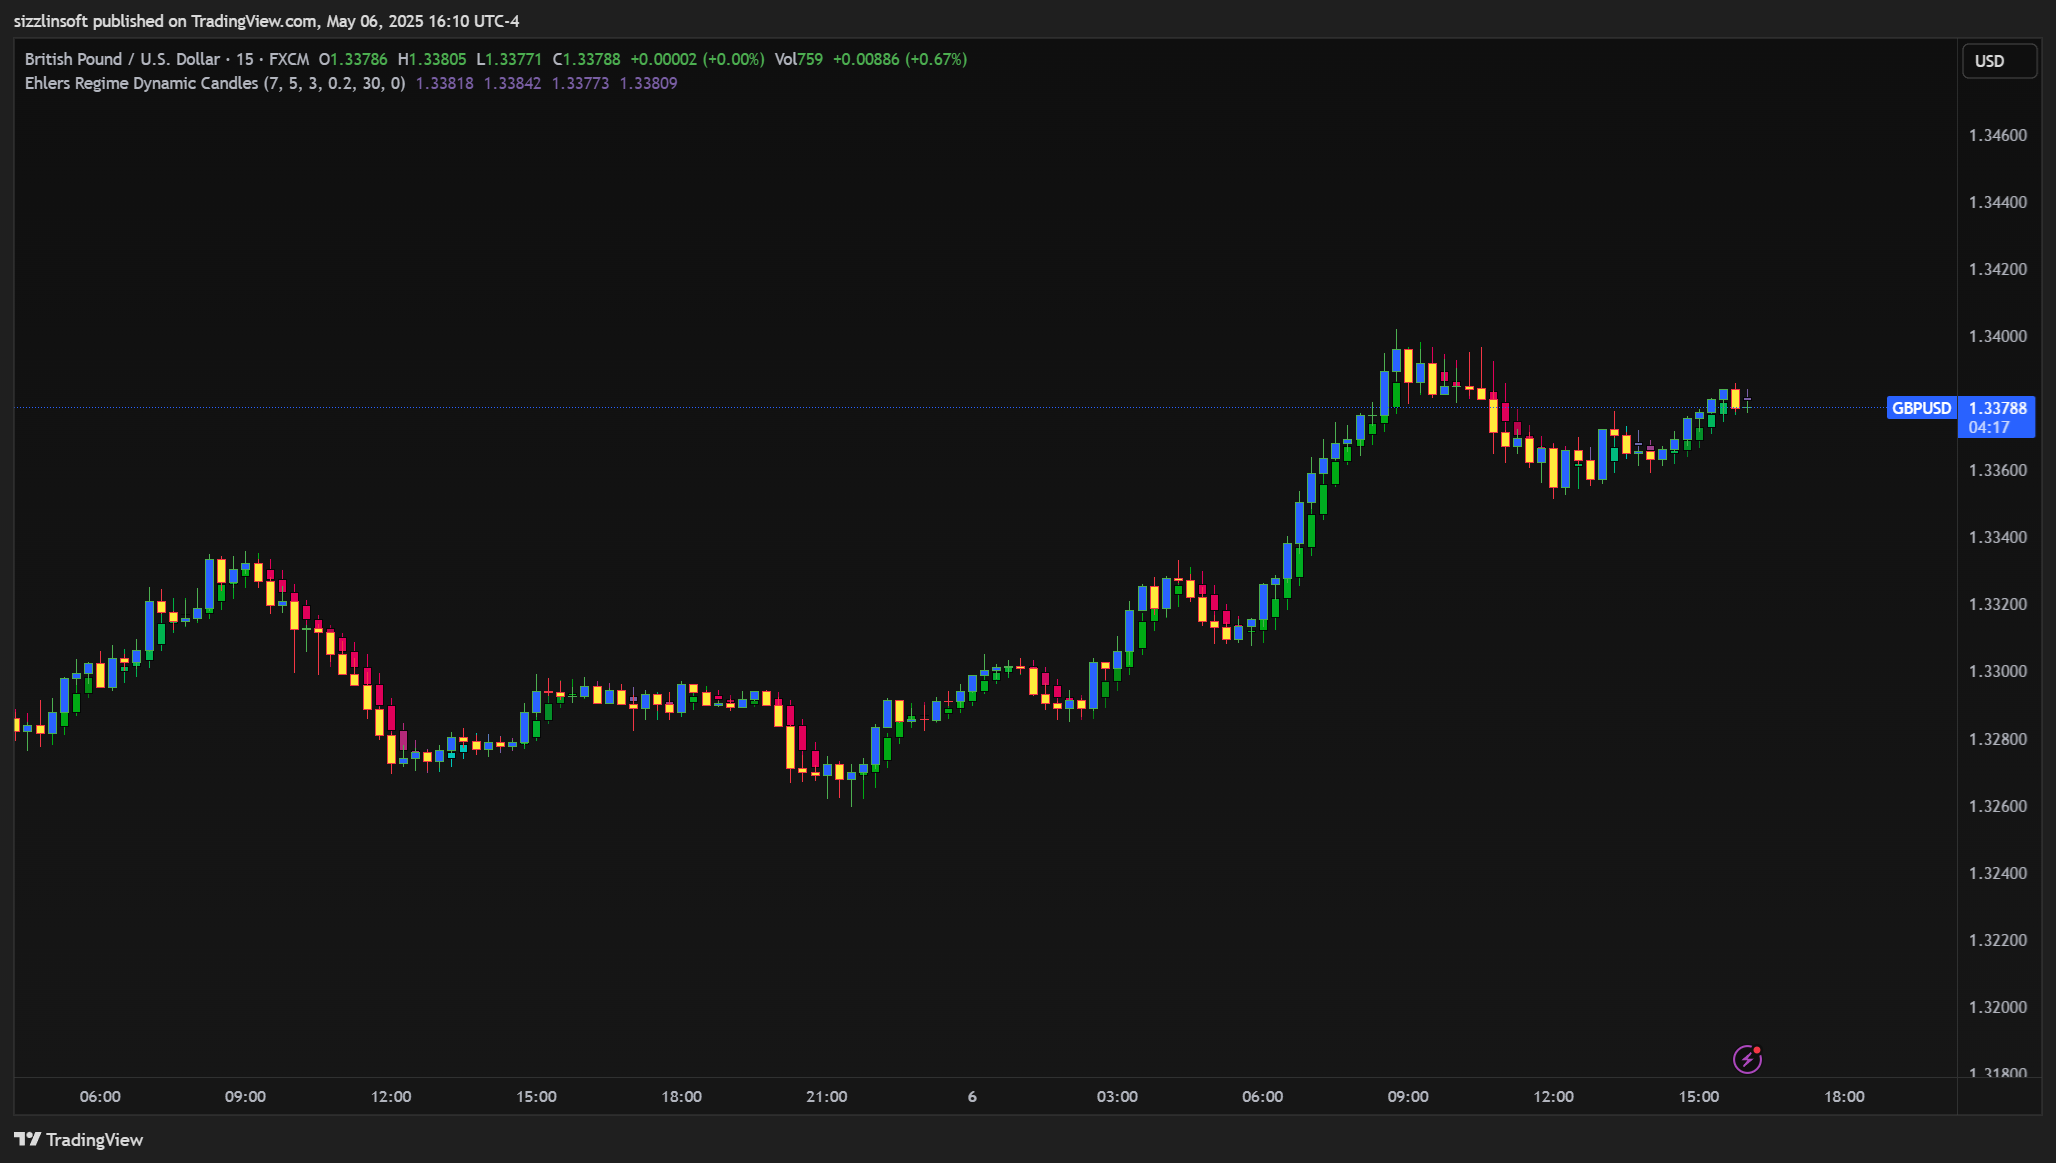Click the 1.33600 price axis label
Image resolution: width=2056 pixels, height=1163 pixels.
(1998, 470)
